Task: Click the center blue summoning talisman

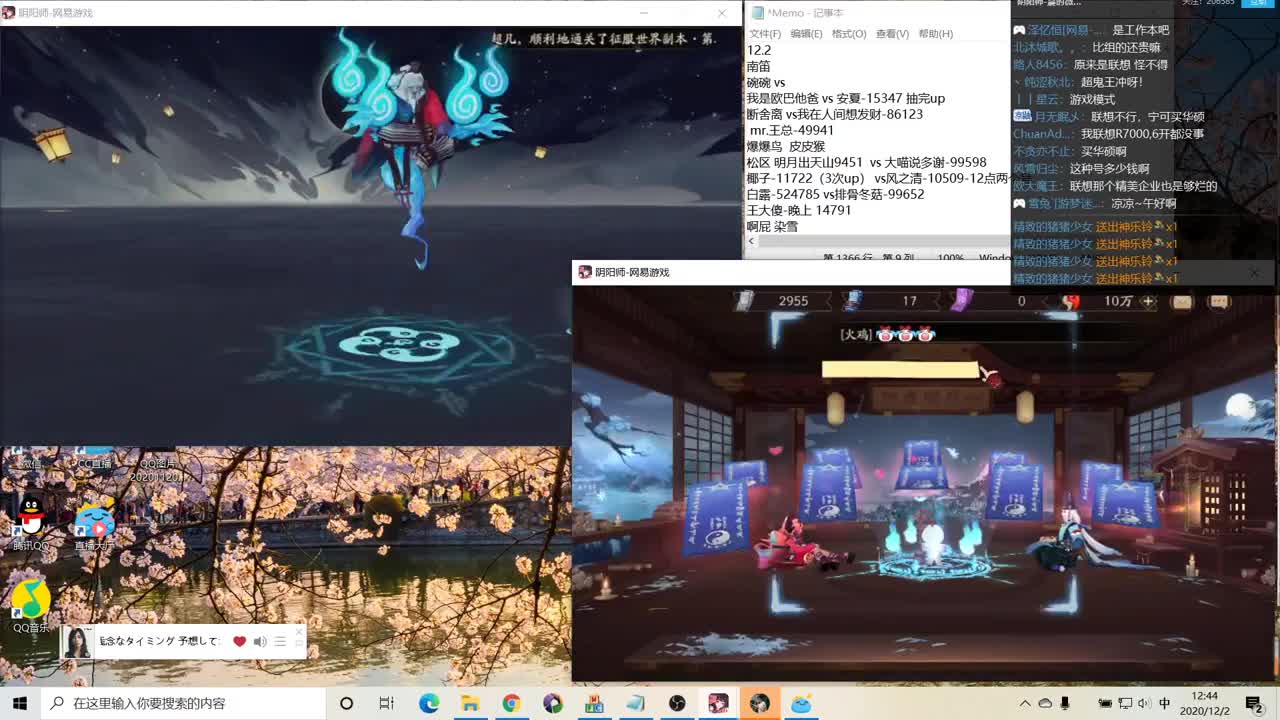Action: point(921,464)
